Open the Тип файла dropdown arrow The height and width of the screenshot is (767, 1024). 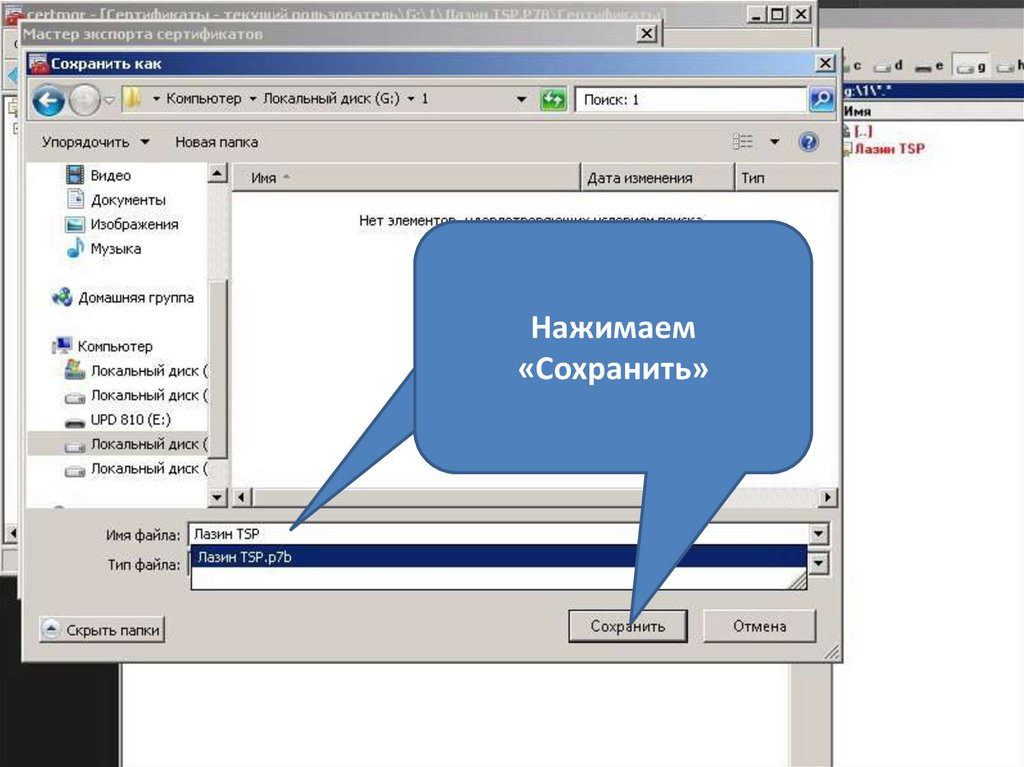coord(819,564)
